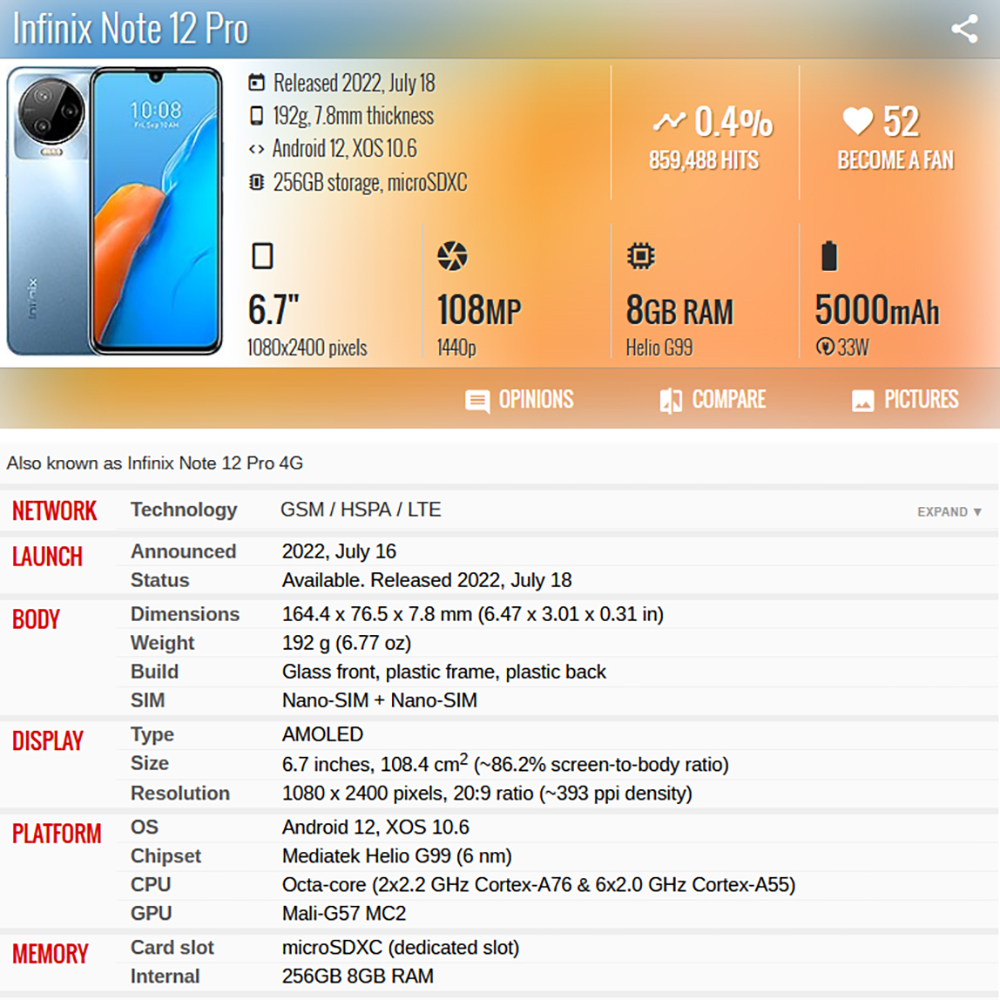The height and width of the screenshot is (1000, 1000).
Task: Expand the Network section via EXPAND
Action: [x=949, y=511]
